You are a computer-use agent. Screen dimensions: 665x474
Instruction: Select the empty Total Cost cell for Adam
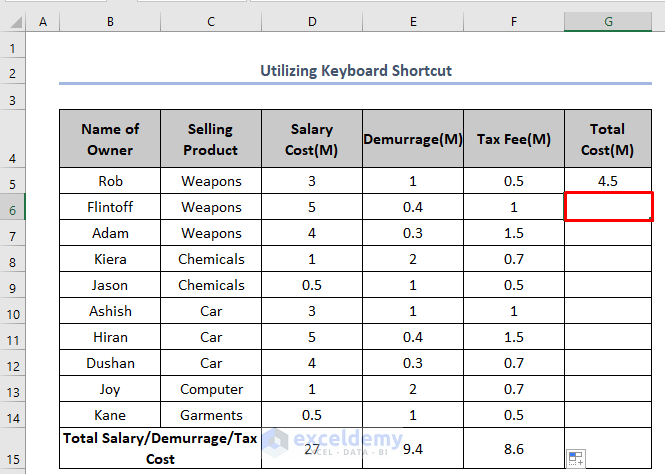[608, 233]
